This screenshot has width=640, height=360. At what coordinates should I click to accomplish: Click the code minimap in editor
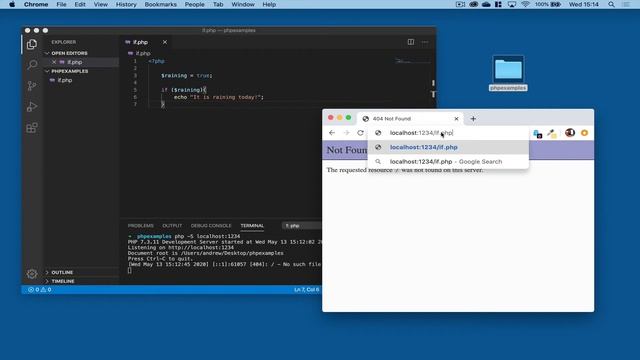click(x=412, y=62)
